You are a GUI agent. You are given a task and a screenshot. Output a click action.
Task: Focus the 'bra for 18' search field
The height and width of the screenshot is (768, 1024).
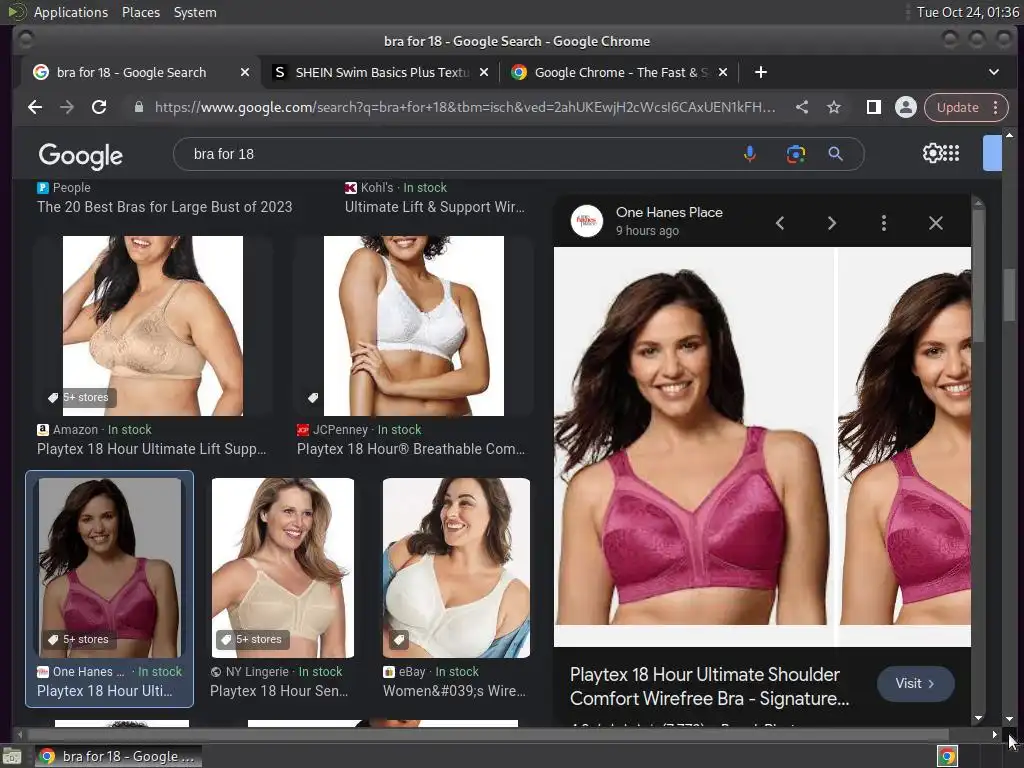(457, 154)
